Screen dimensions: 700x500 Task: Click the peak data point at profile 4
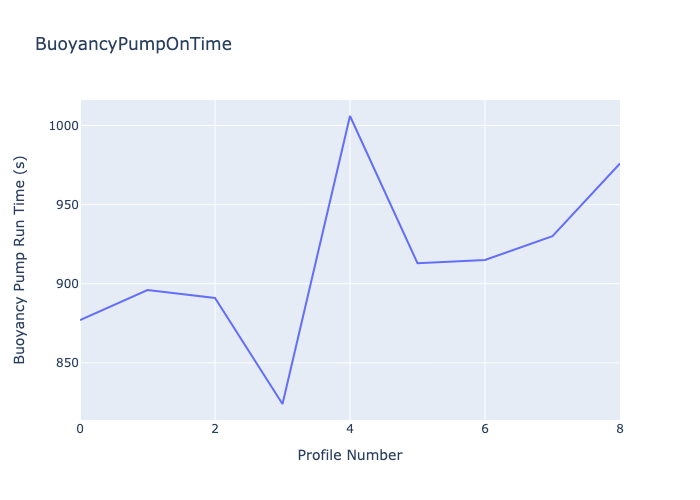tap(350, 116)
